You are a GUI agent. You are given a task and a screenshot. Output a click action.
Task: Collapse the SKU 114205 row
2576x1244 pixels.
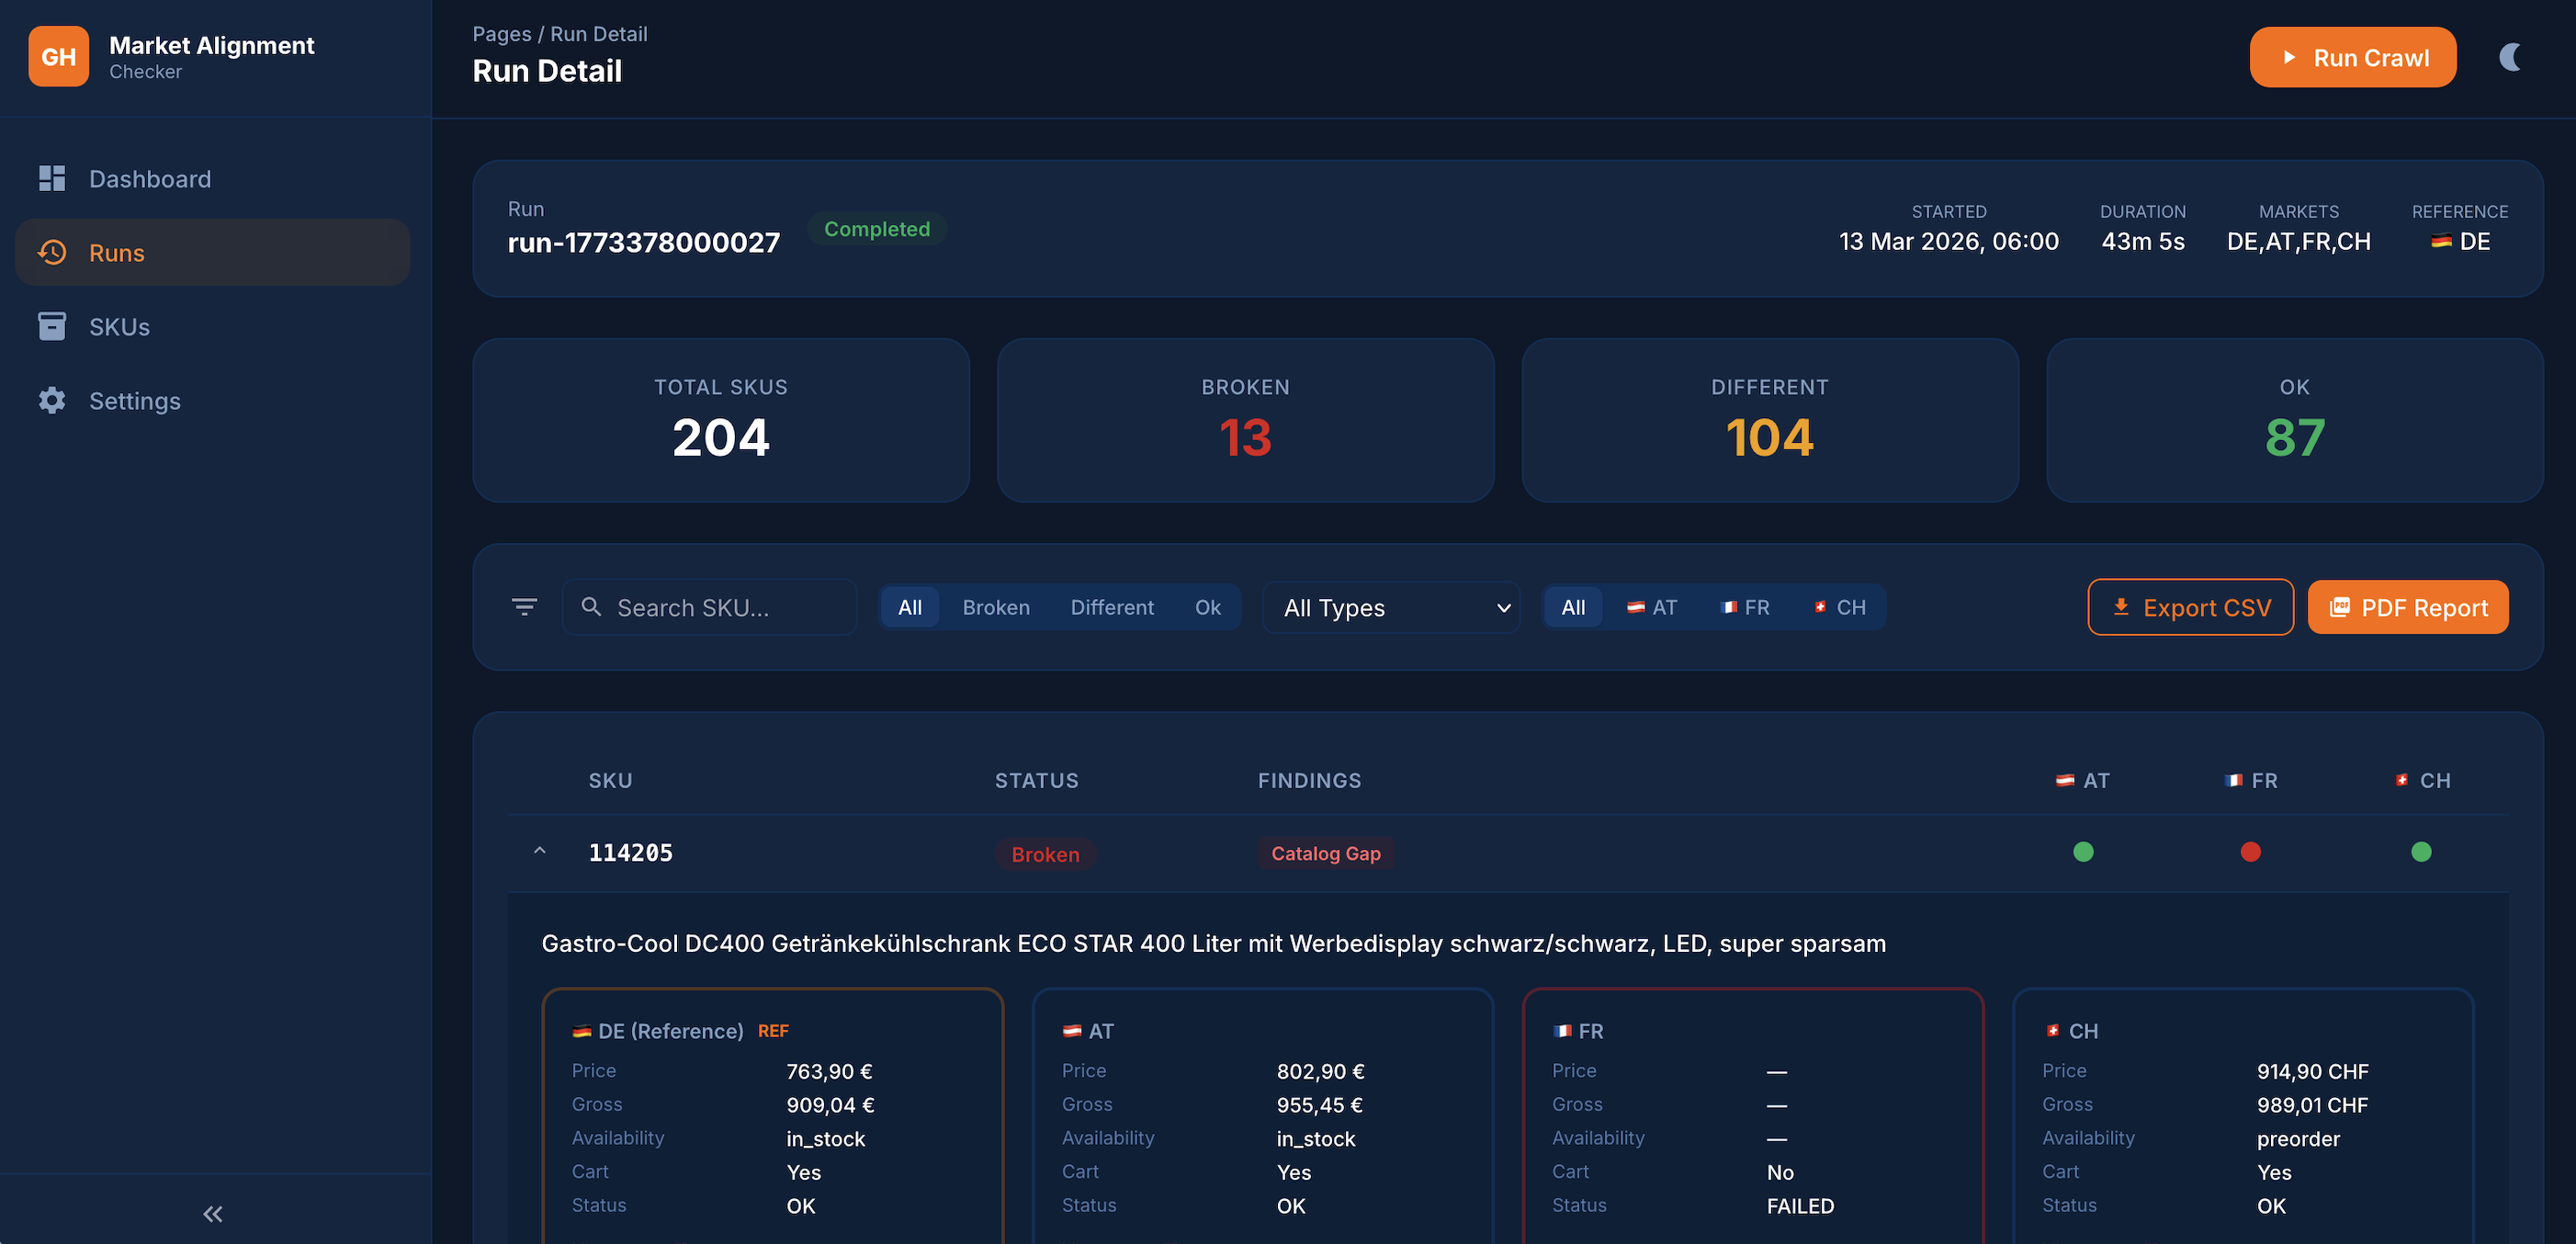pyautogui.click(x=540, y=851)
